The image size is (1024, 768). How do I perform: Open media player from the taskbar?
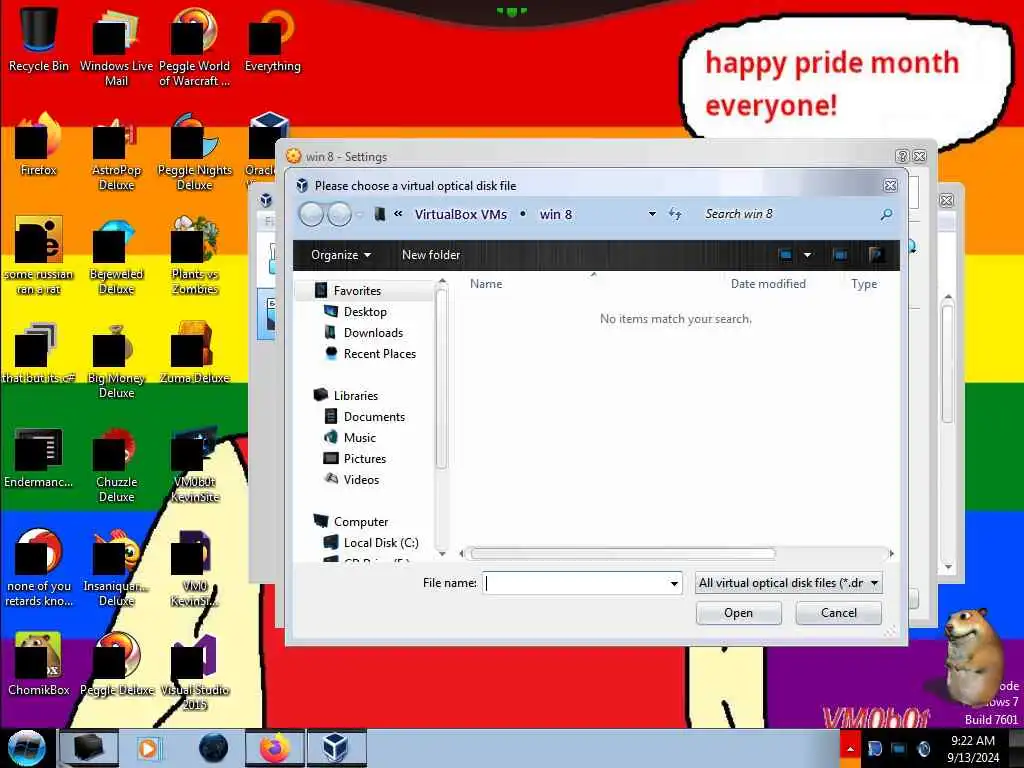tap(148, 748)
